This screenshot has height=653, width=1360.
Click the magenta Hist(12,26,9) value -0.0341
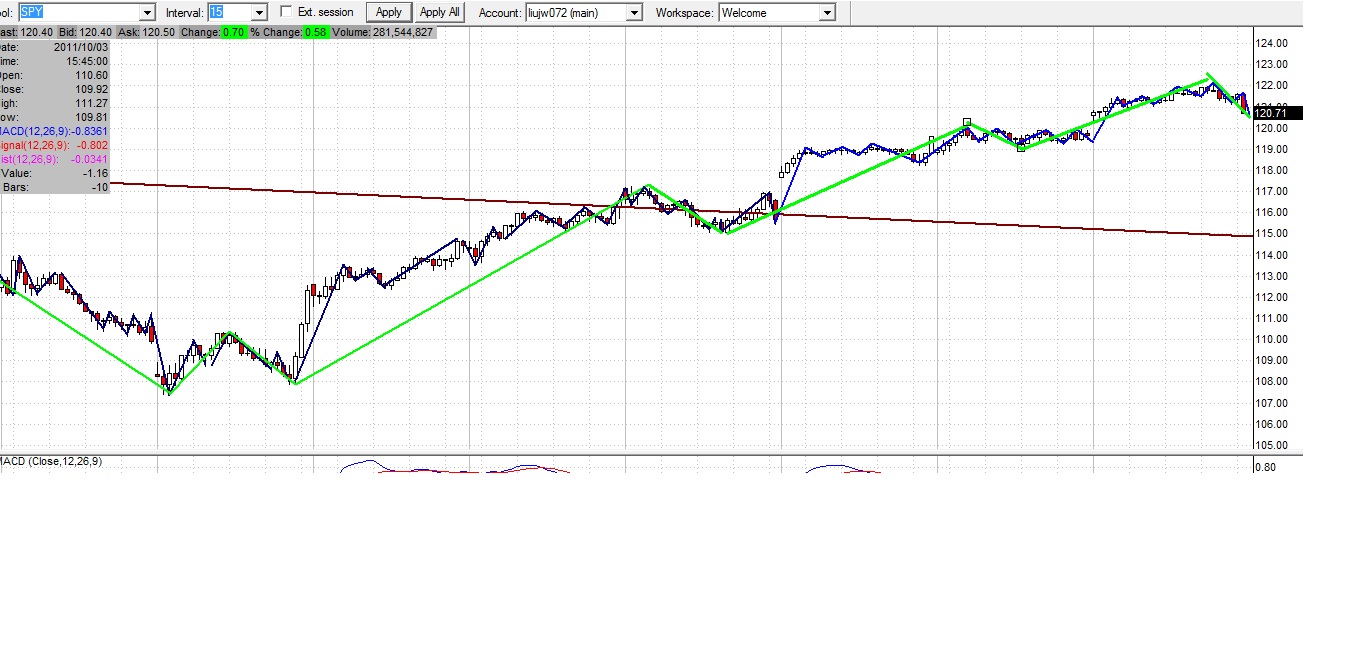point(88,159)
